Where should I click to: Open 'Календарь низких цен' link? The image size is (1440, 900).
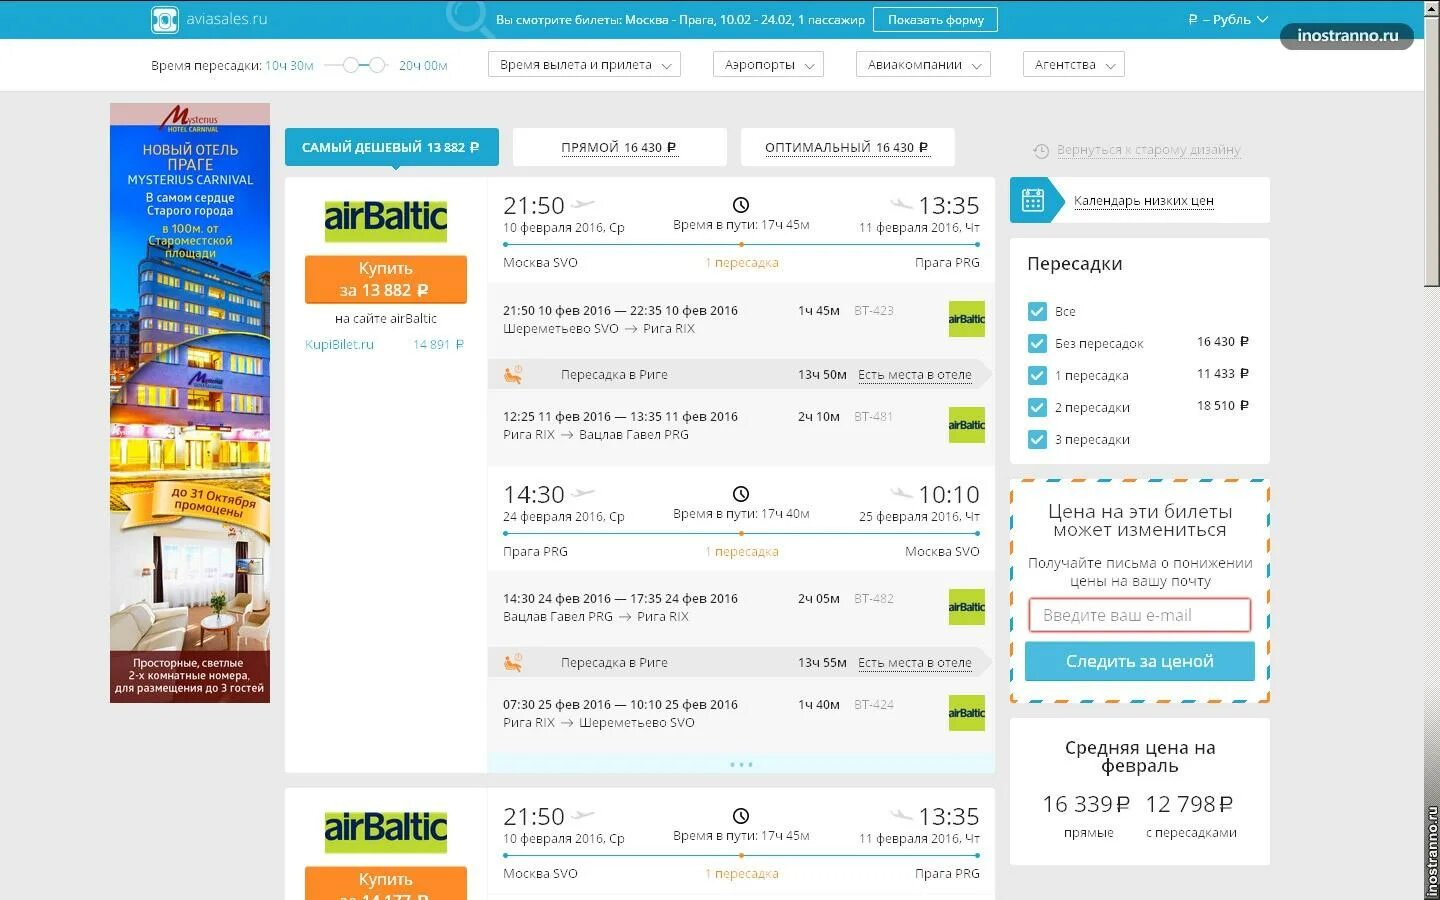point(1143,200)
